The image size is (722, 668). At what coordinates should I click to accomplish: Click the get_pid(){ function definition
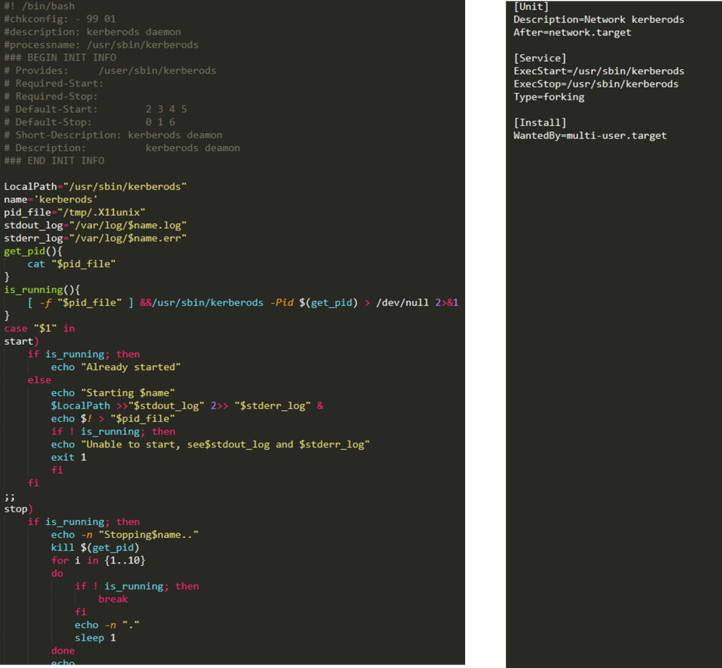pos(33,251)
